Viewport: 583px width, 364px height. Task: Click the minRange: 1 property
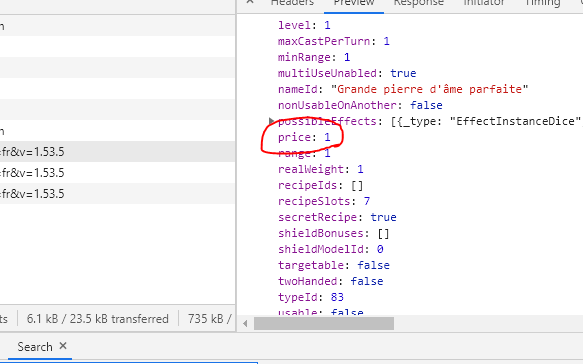314,57
